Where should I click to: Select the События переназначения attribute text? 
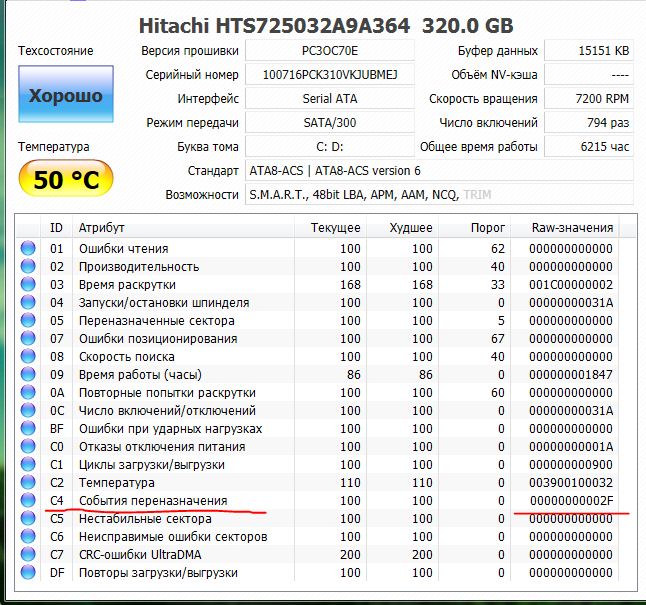coord(153,500)
